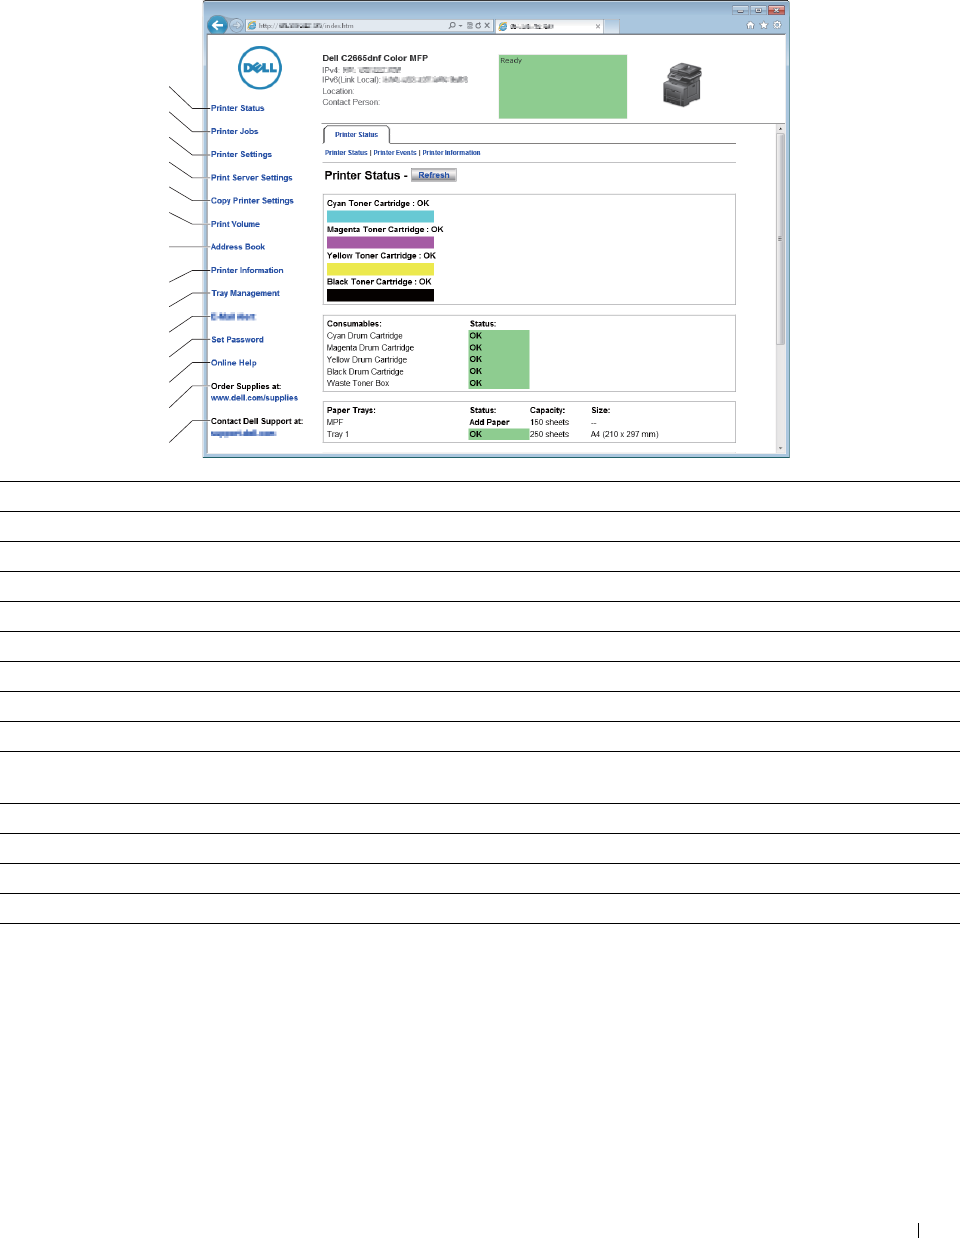The image size is (960, 1238).
Task: Click the Refresh button
Action: pos(434,175)
